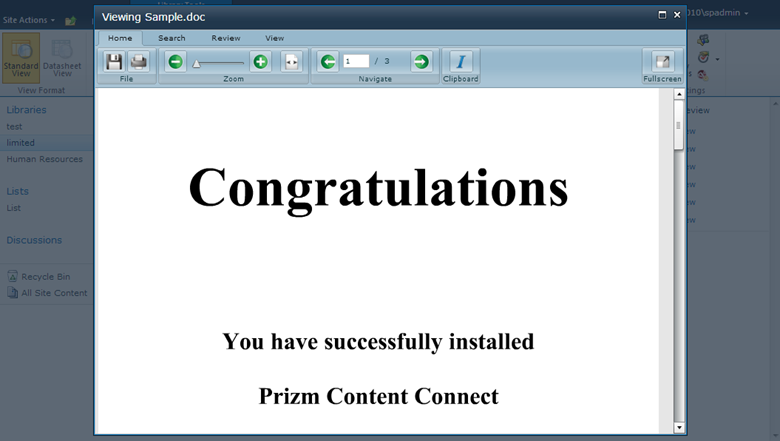Click the document scrollbar up arrow
The width and height of the screenshot is (780, 441).
(x=679, y=94)
